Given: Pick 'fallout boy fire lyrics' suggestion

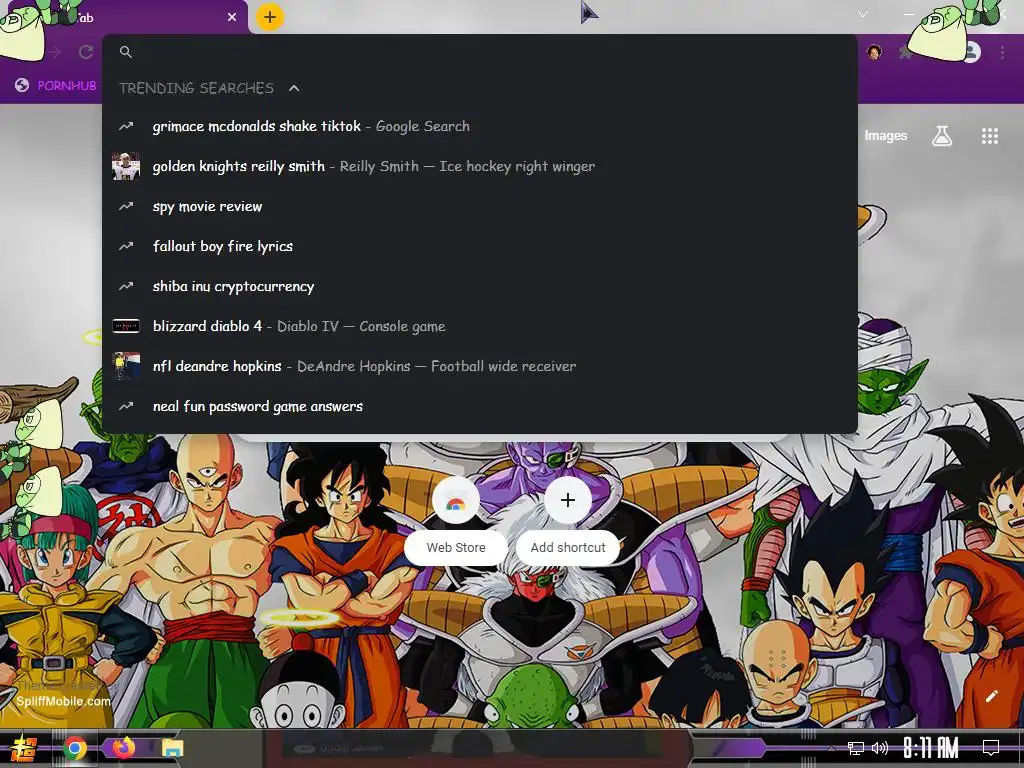Looking at the screenshot, I should (x=479, y=246).
